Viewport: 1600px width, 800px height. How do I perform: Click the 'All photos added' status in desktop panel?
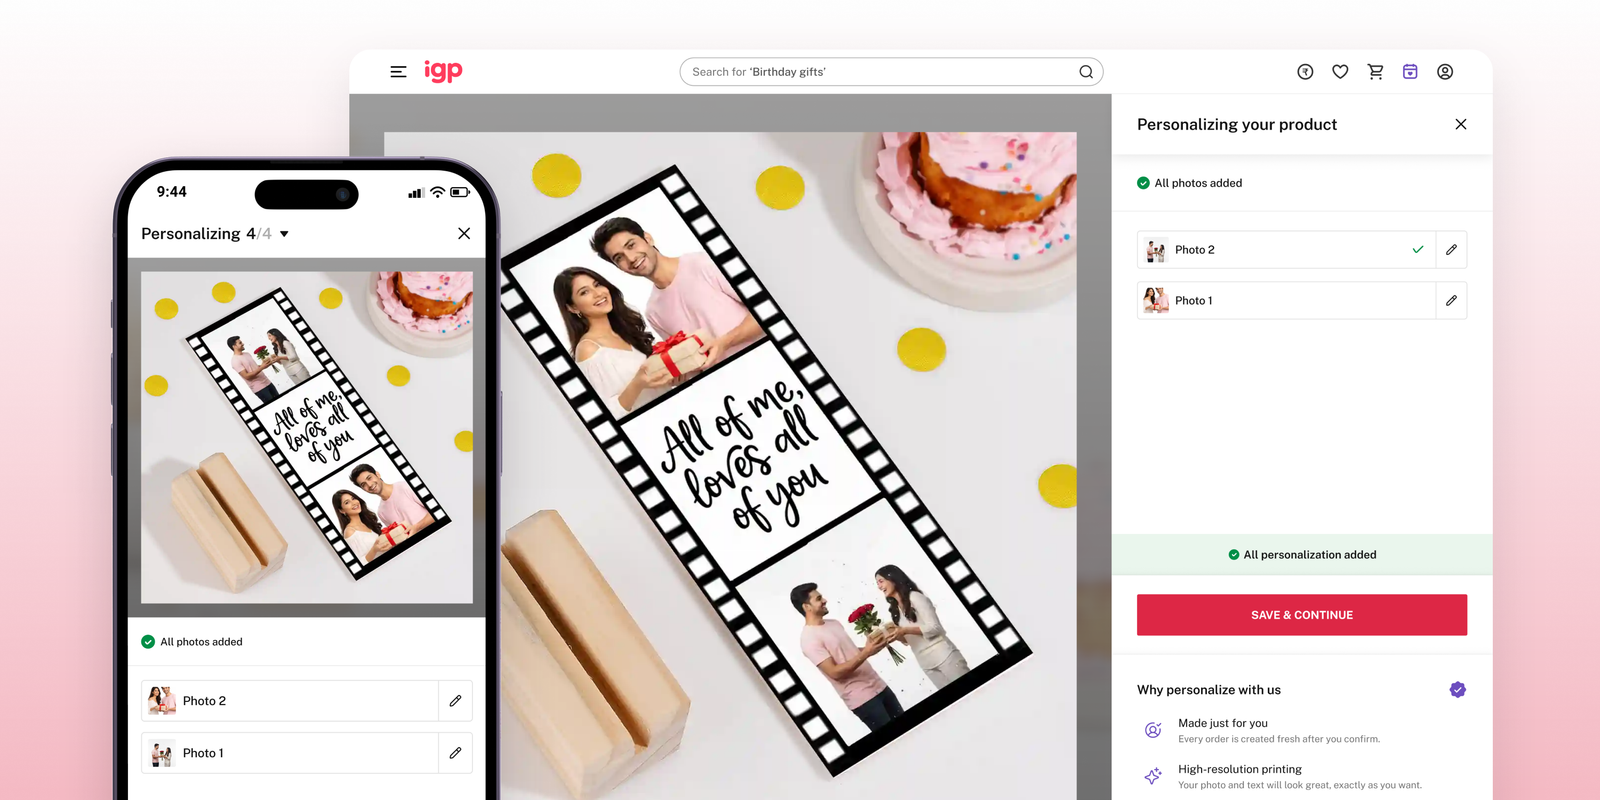(x=1190, y=183)
